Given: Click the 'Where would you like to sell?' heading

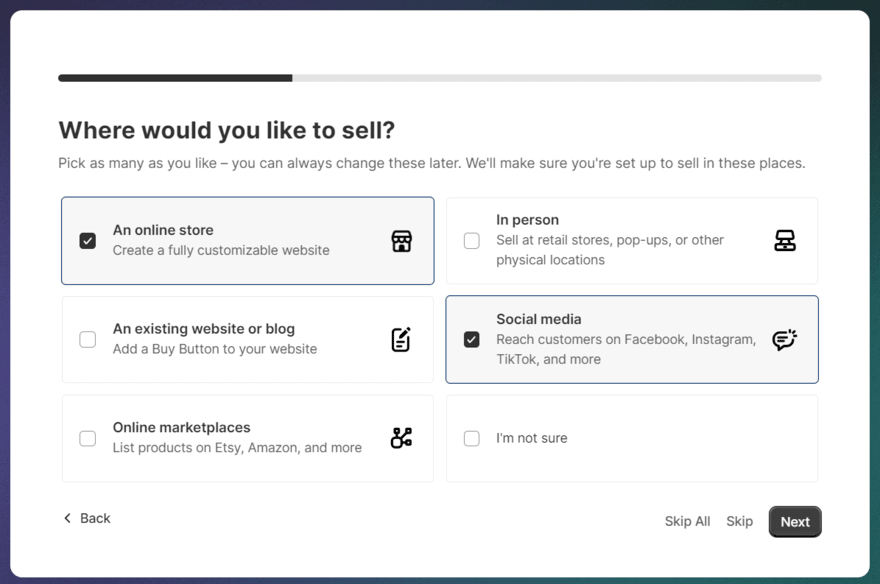Looking at the screenshot, I should pyautogui.click(x=227, y=130).
